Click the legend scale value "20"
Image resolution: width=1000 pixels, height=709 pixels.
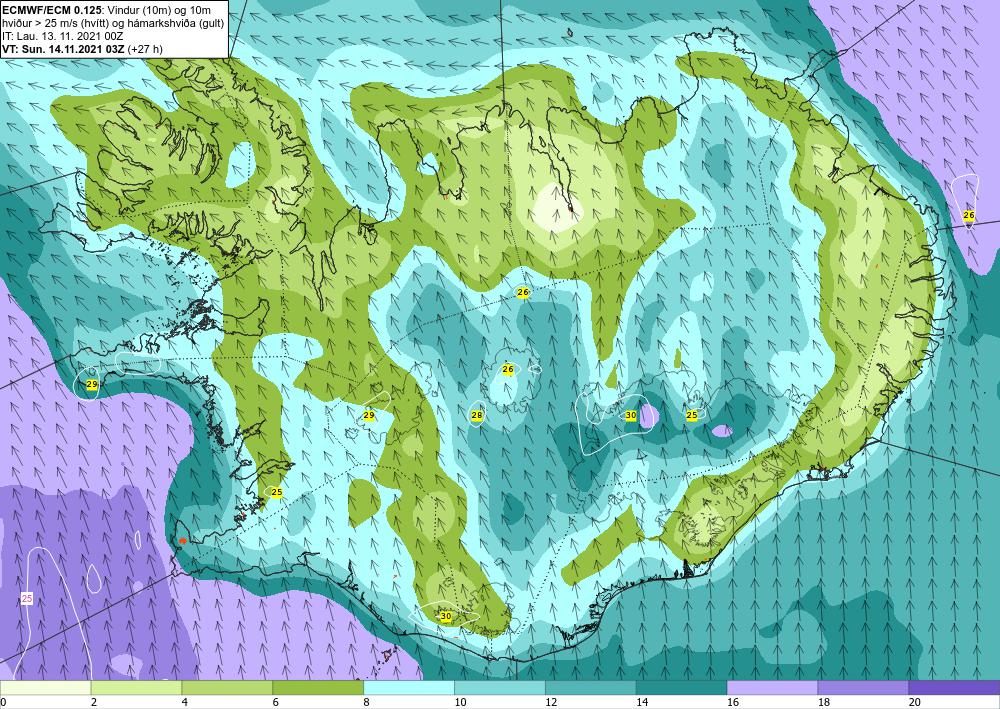coord(915,703)
